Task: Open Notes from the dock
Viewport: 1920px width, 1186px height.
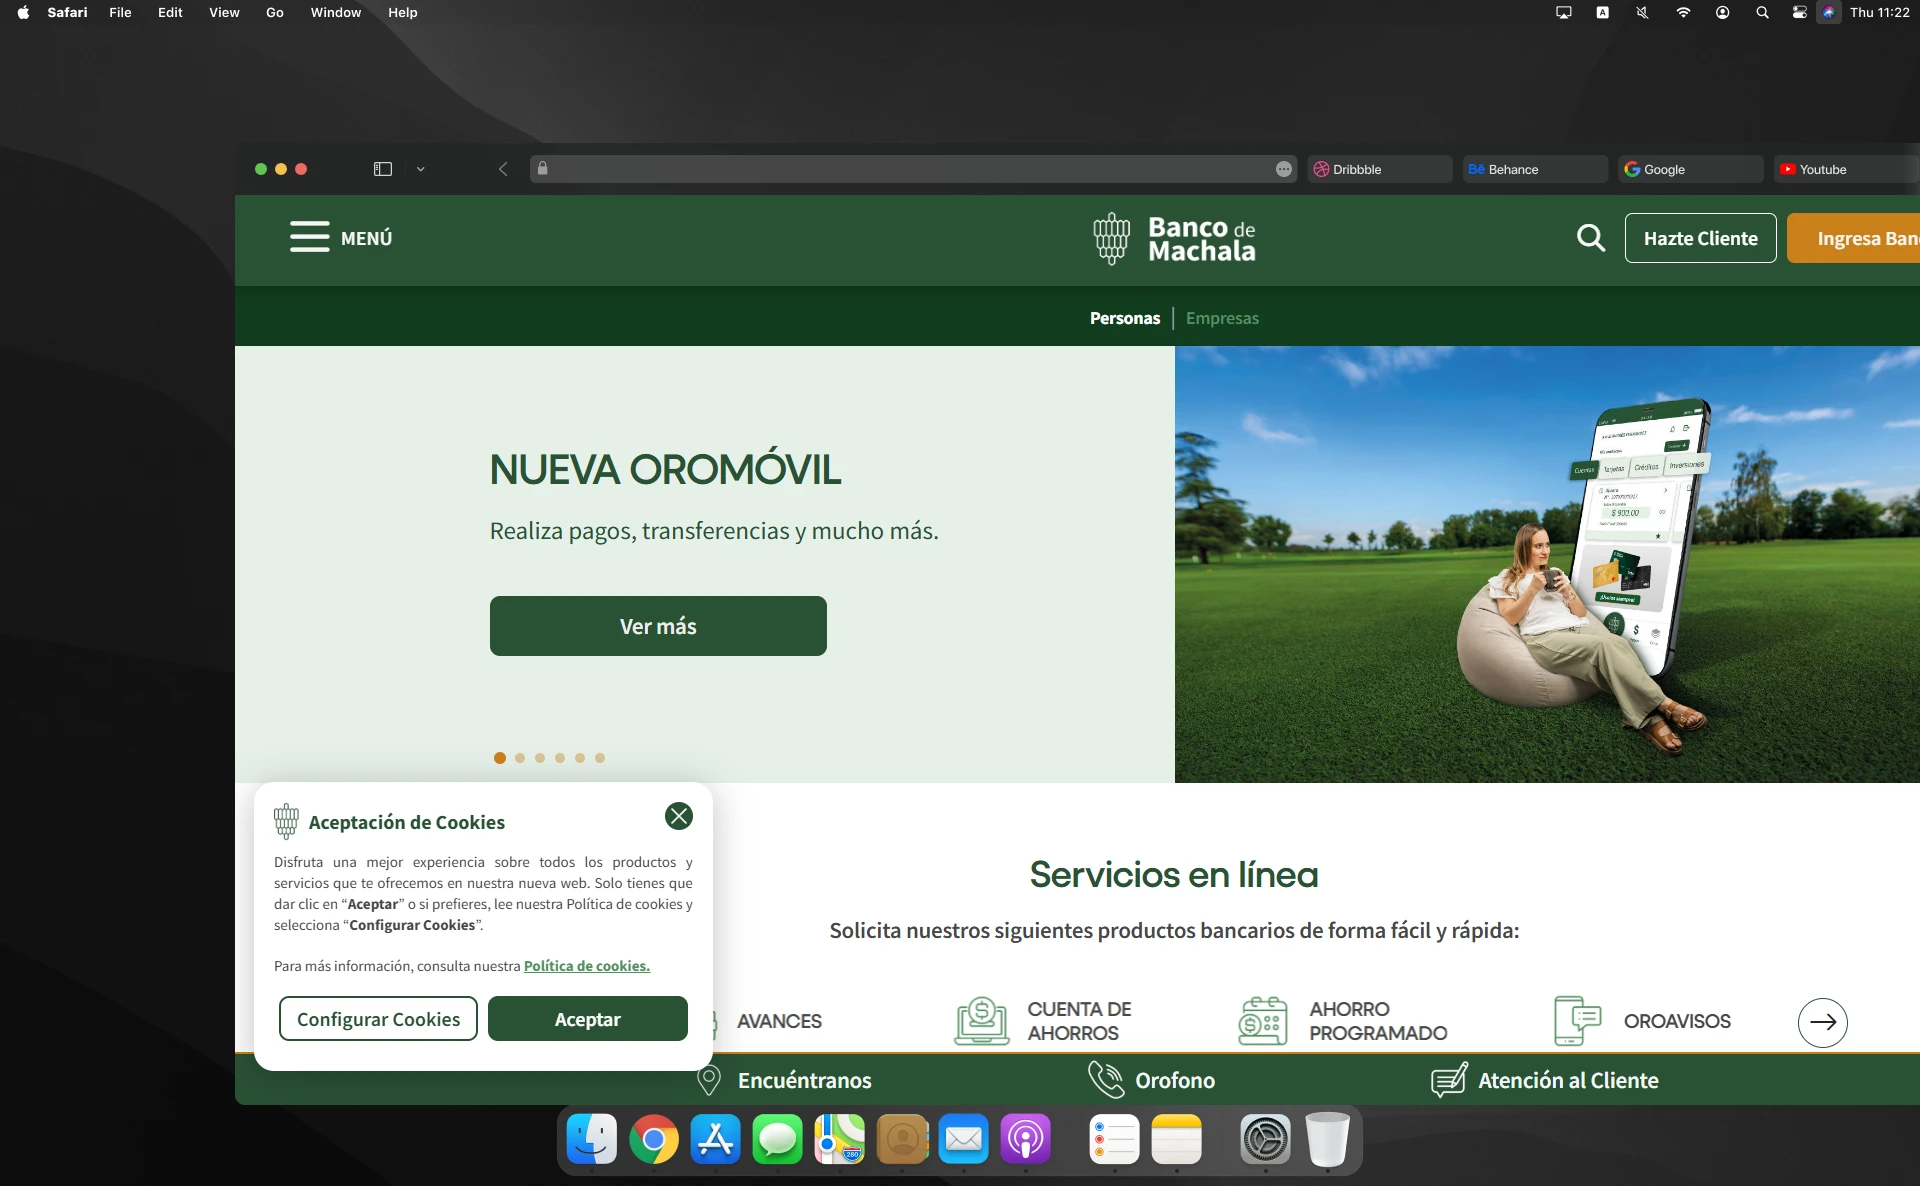Action: 1177,1139
